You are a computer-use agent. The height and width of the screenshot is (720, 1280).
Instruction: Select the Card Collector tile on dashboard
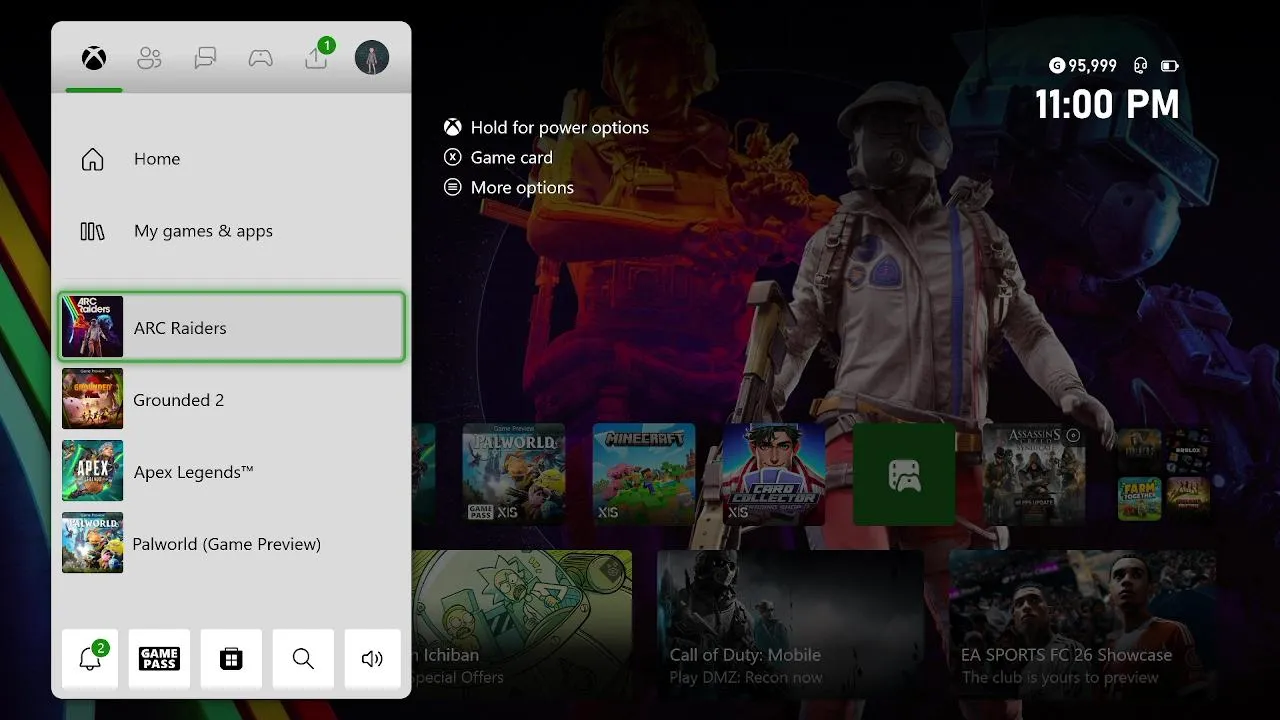pyautogui.click(x=774, y=474)
